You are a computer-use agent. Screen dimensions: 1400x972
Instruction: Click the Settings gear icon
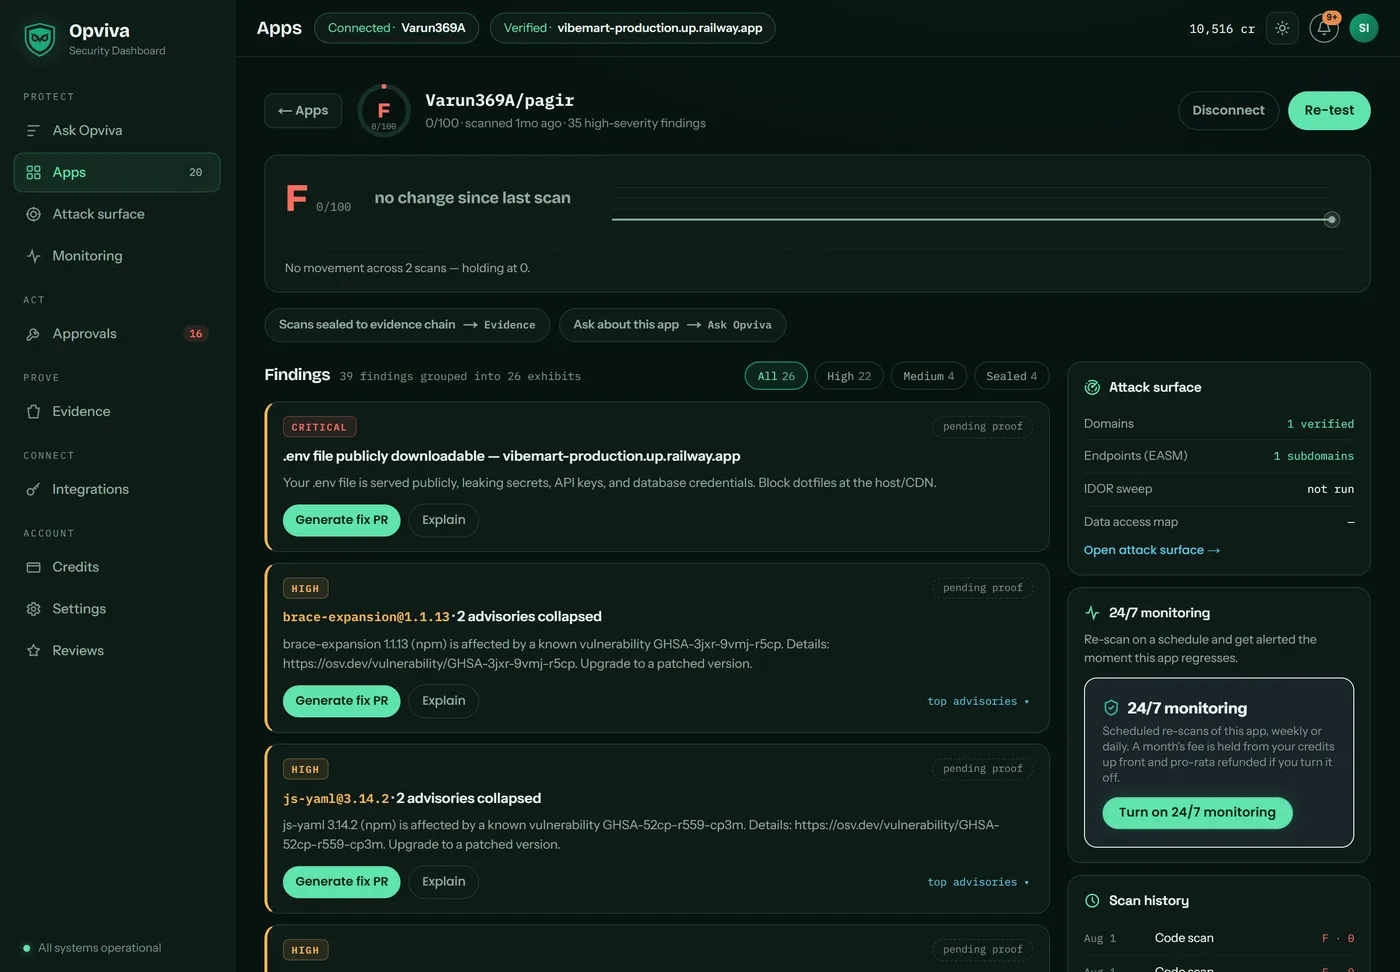click(33, 609)
